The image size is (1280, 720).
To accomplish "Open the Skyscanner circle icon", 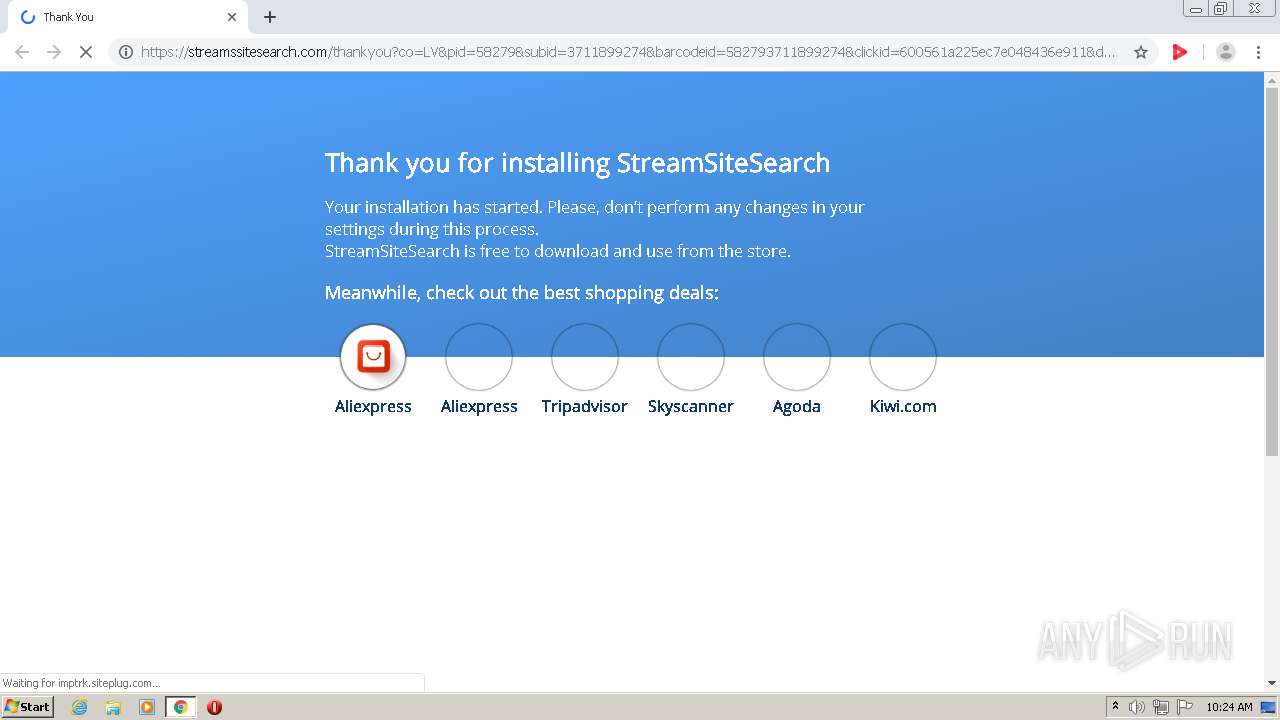I will (x=691, y=356).
